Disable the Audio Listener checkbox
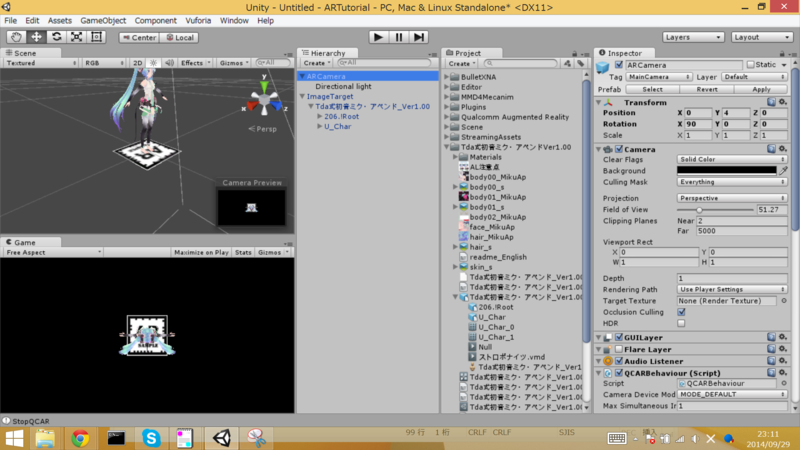The width and height of the screenshot is (800, 450). click(x=619, y=361)
